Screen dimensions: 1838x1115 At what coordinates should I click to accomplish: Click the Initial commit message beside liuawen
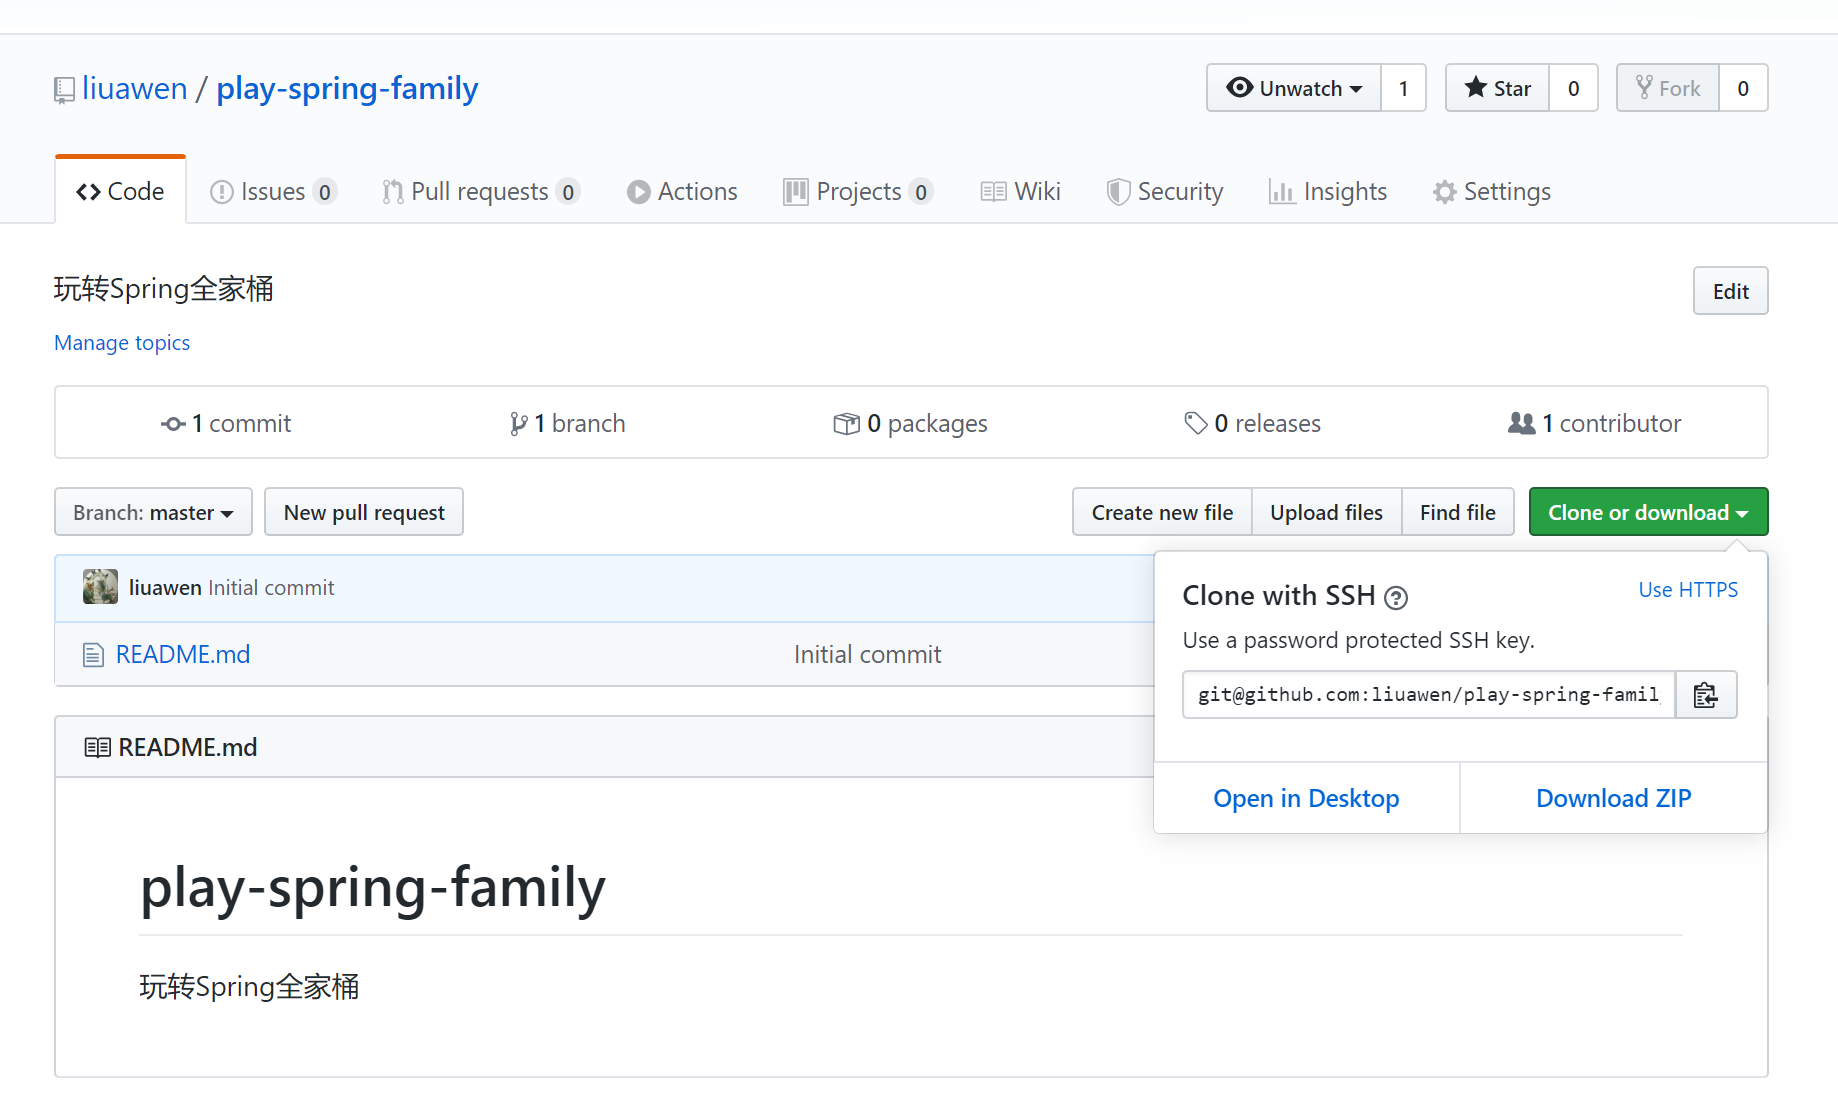[271, 588]
